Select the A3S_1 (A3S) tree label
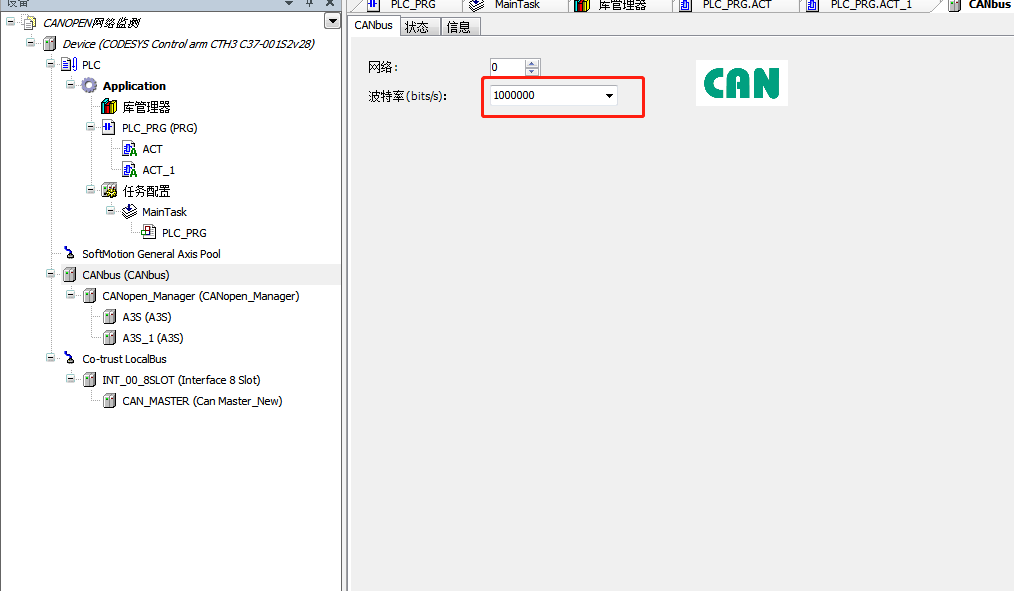Image resolution: width=1014 pixels, height=591 pixels. point(153,338)
